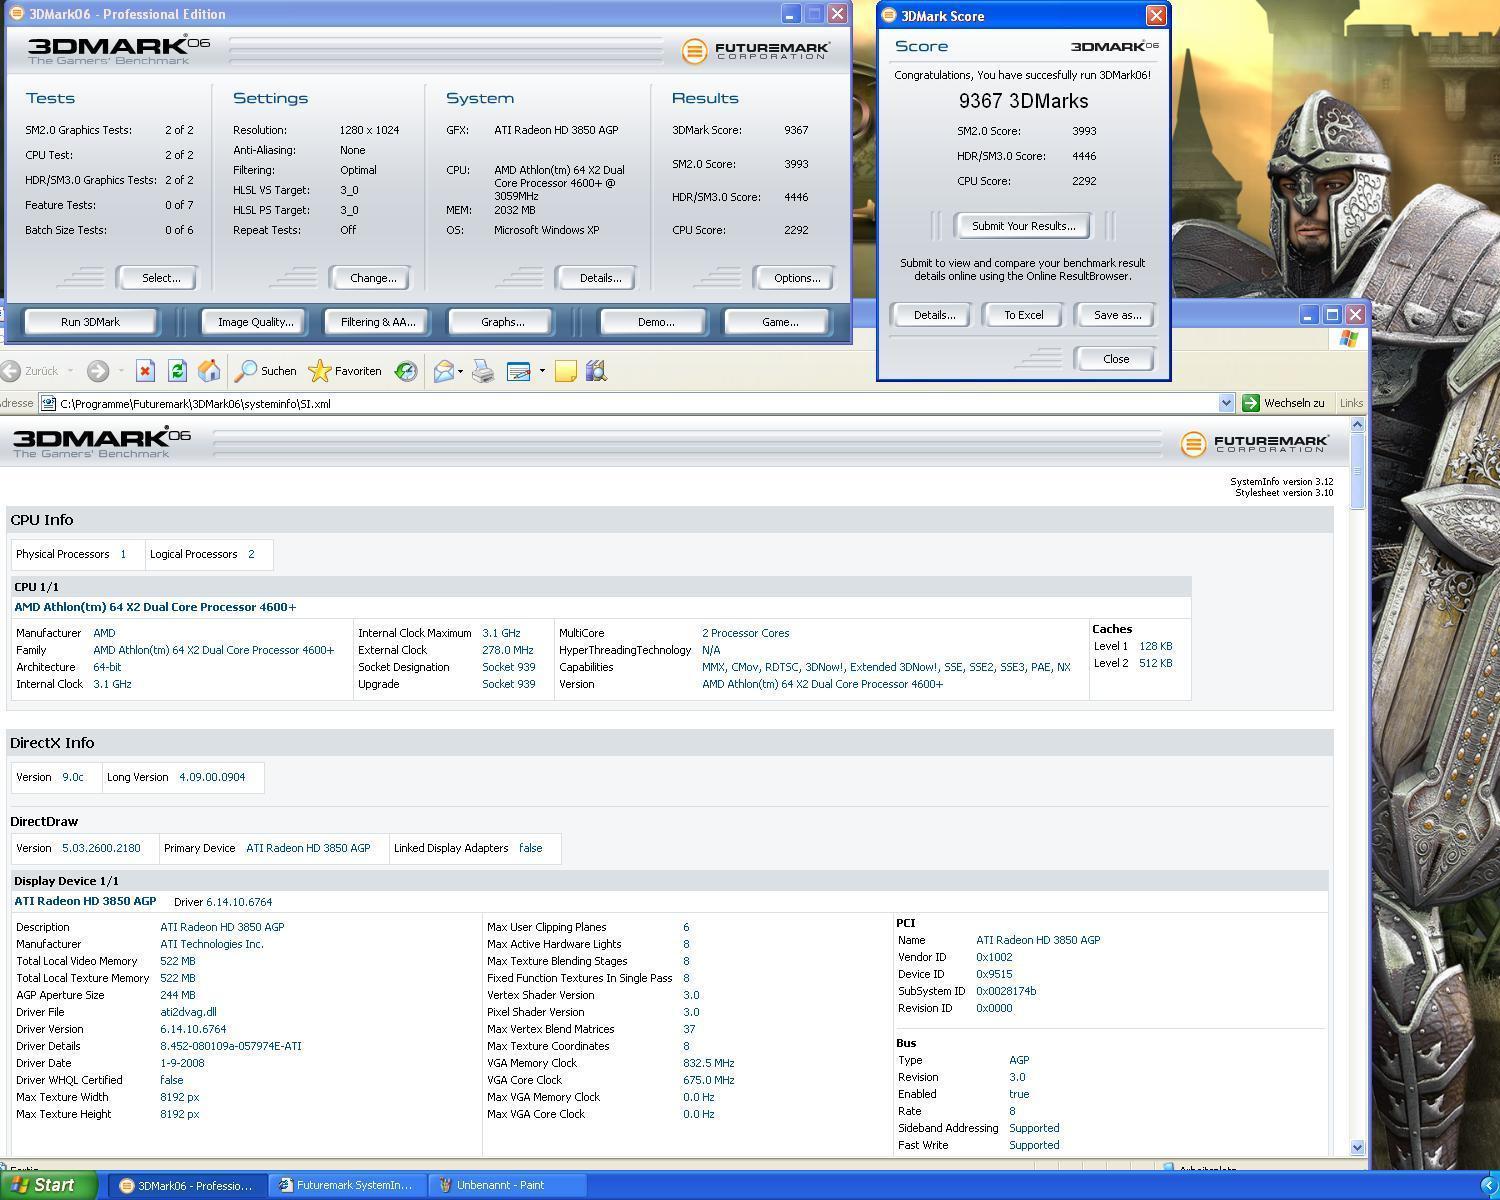Screen dimensions: 1500x1200
Task: Start the Demo... button
Action: tap(655, 322)
